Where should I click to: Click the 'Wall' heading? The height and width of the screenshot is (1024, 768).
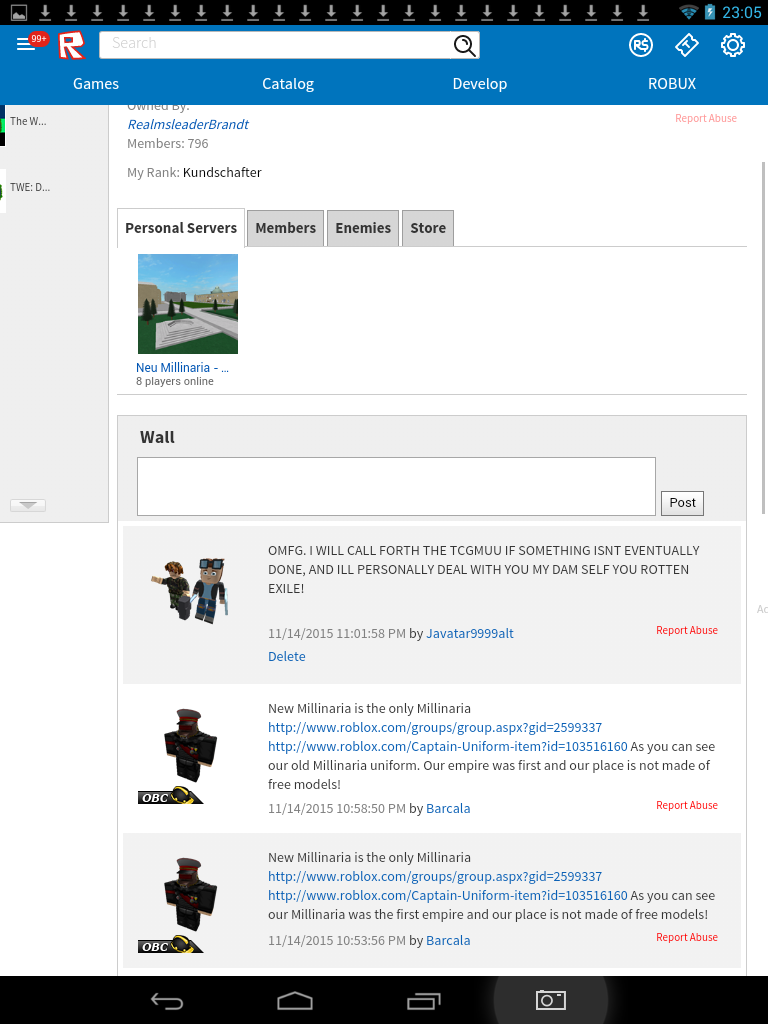(x=157, y=438)
